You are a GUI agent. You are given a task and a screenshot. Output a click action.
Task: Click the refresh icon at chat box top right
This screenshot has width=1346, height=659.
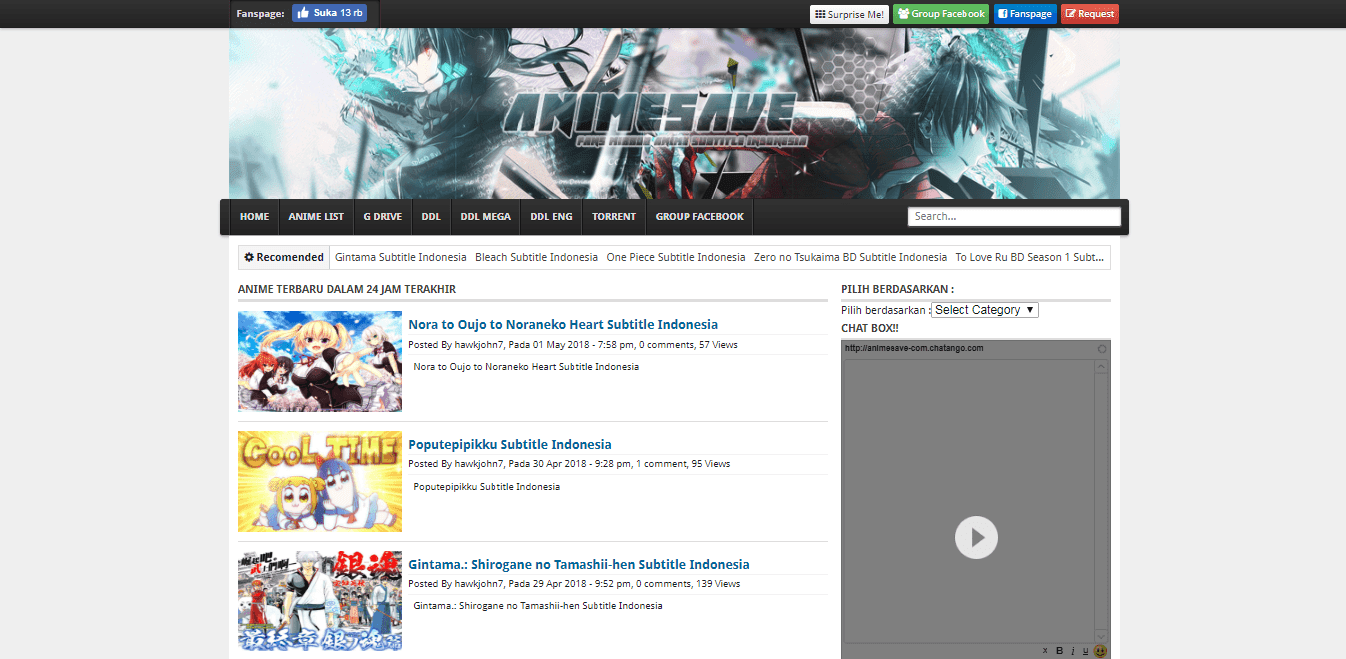pyautogui.click(x=1100, y=347)
